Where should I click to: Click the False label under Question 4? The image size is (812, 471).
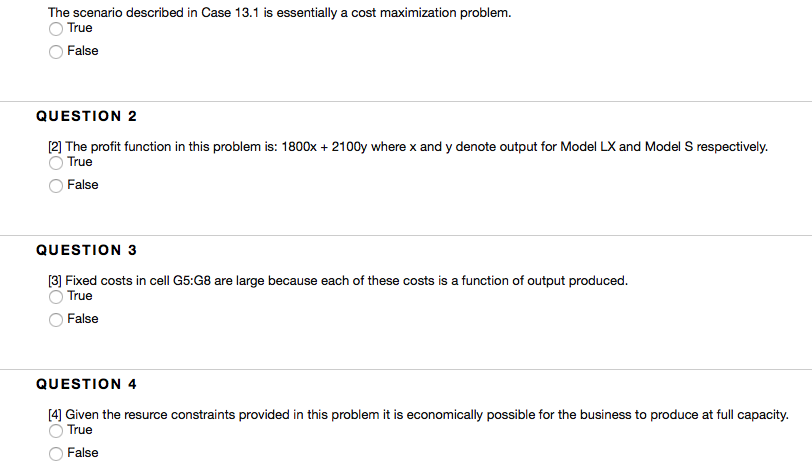(83, 453)
